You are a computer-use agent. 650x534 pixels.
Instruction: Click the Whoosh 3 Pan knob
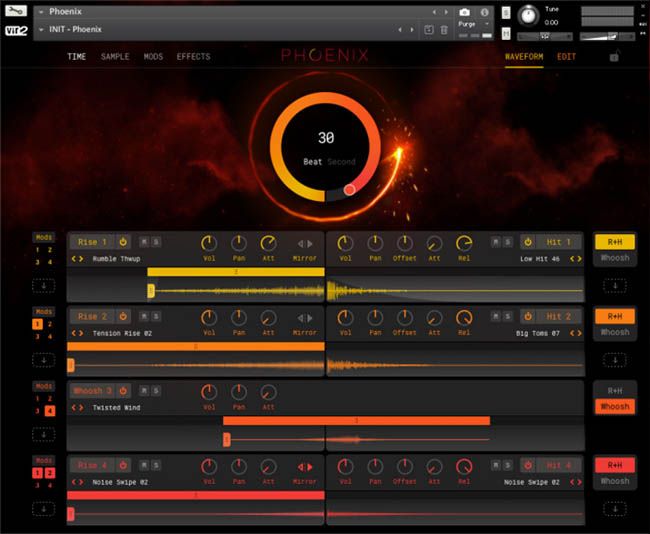point(239,392)
